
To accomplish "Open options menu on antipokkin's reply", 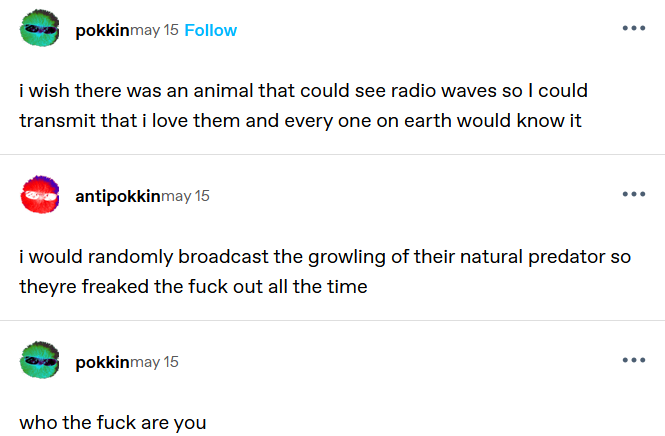I will tap(633, 194).
